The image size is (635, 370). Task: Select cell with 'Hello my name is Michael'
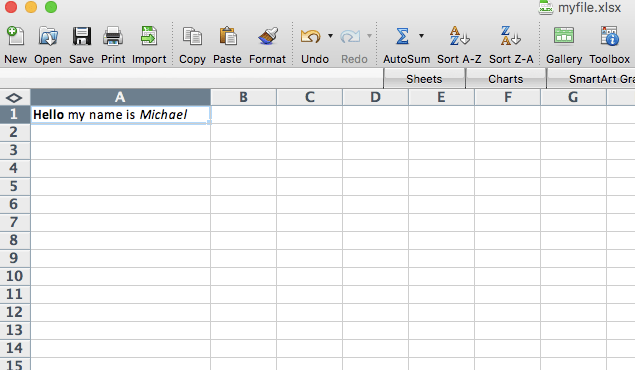point(121,115)
